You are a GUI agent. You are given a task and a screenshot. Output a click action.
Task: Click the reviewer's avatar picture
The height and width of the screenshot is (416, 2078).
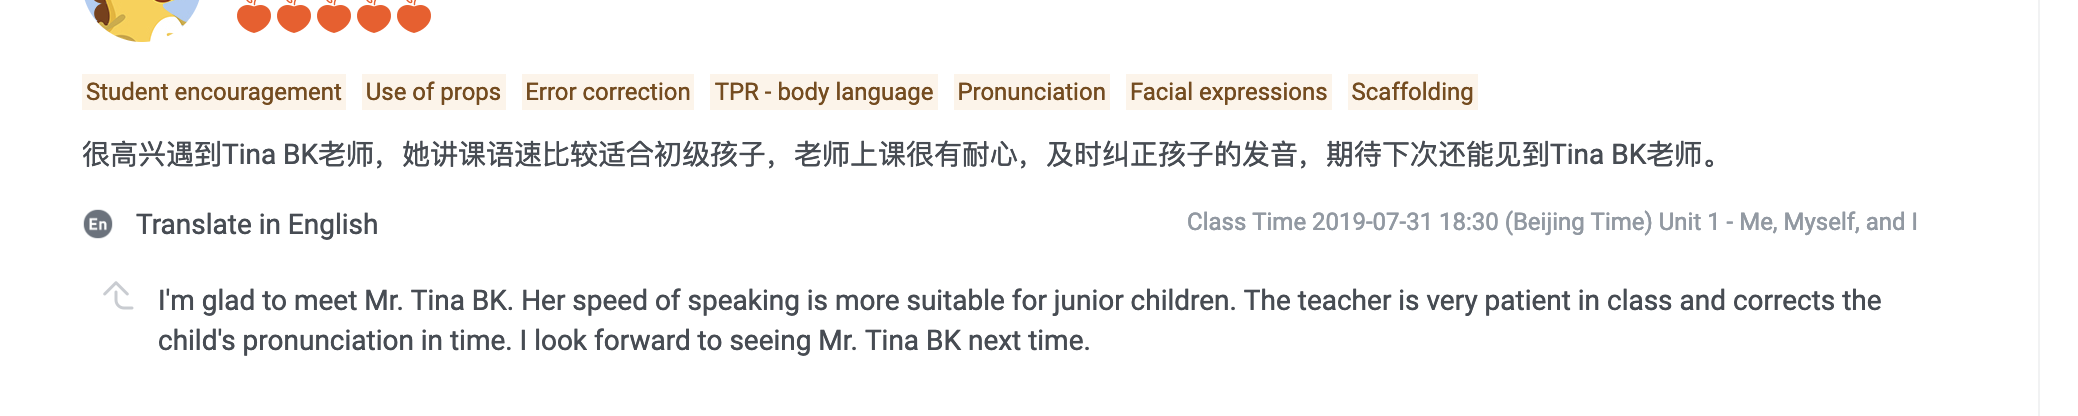(x=142, y=17)
